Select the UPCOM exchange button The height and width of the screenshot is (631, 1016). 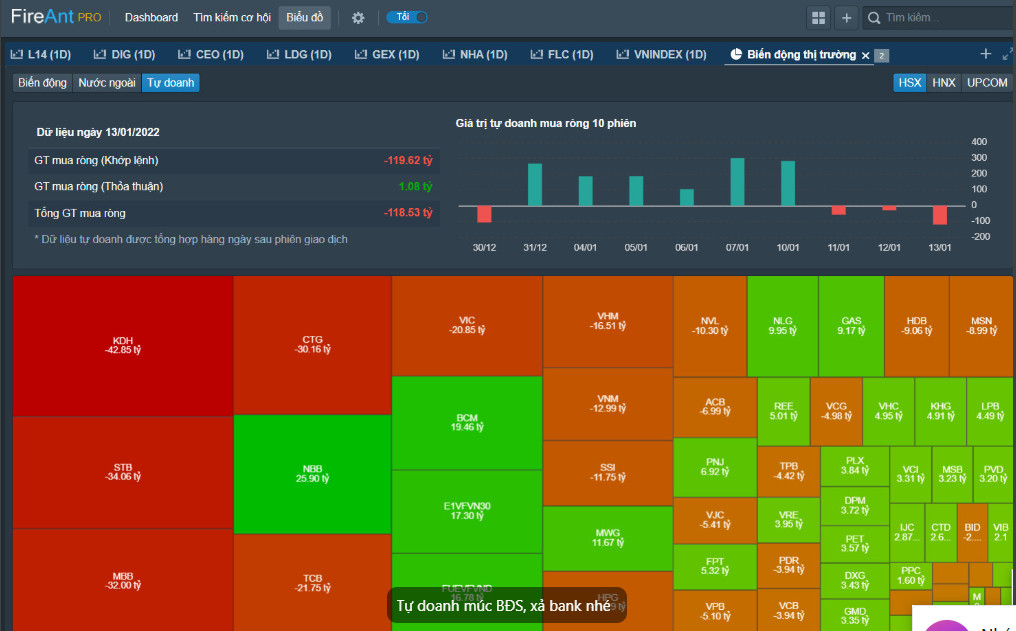(987, 83)
